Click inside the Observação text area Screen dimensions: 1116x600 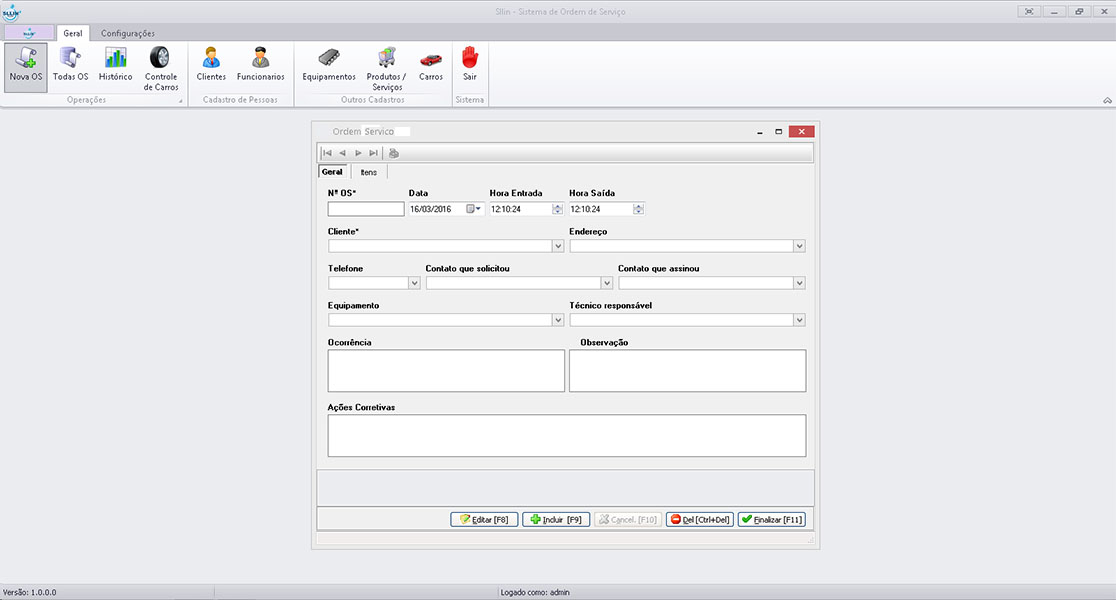pyautogui.click(x=688, y=370)
